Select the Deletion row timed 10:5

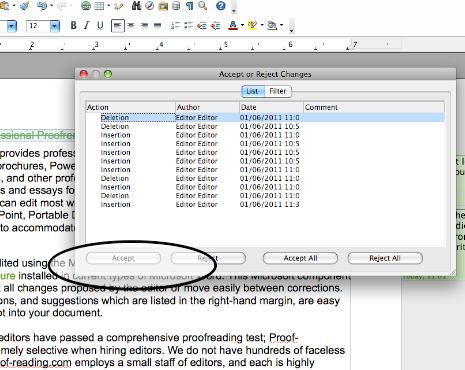click(x=265, y=126)
